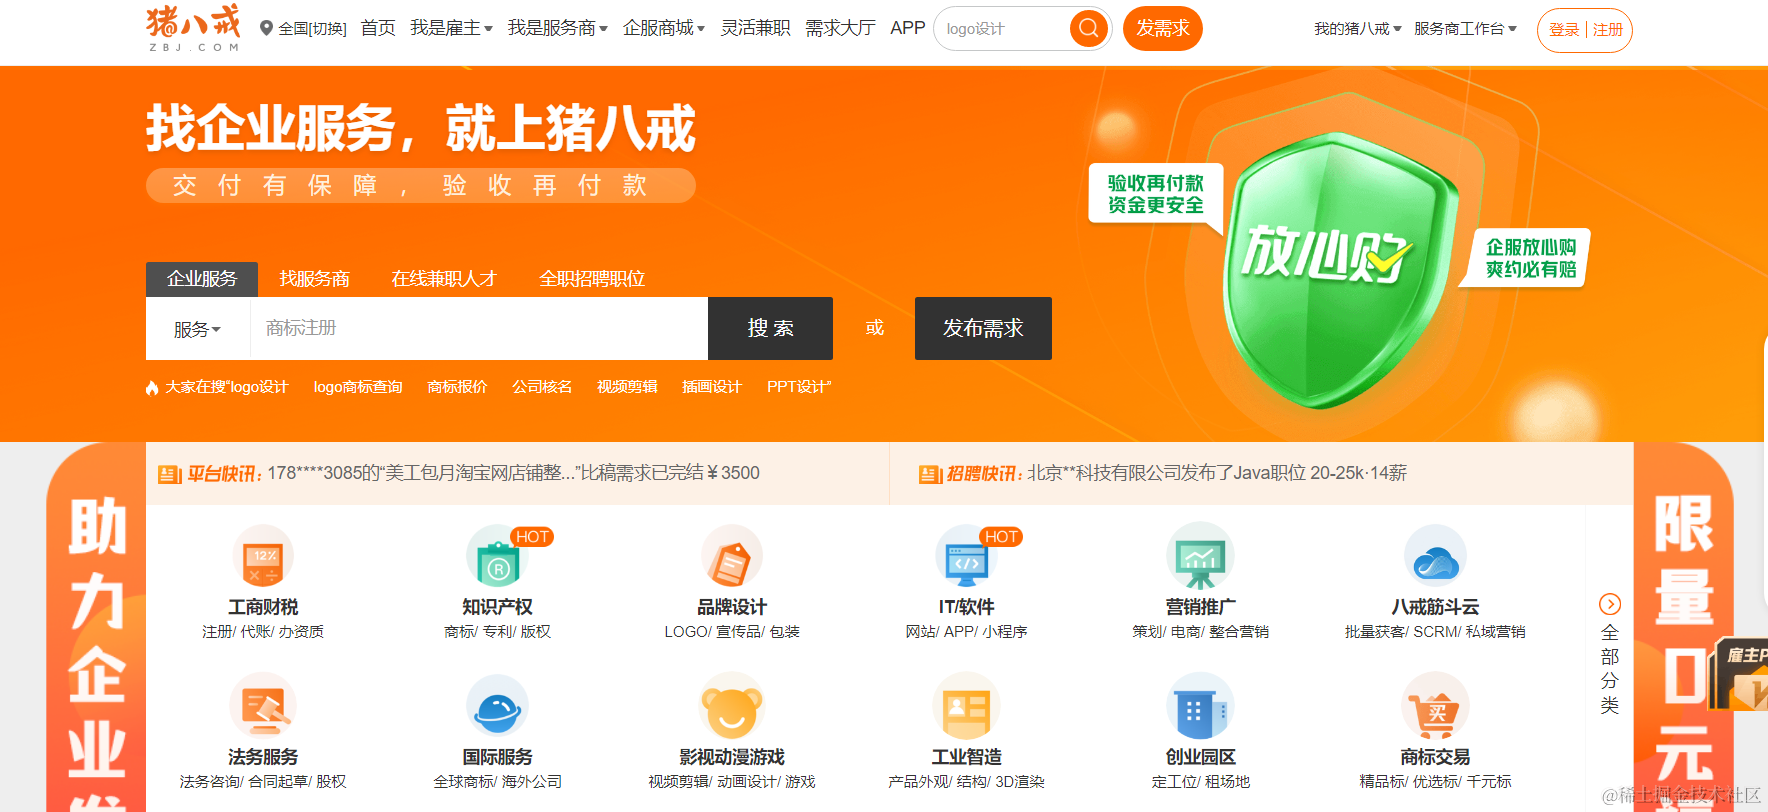The image size is (1768, 812).
Task: Click the 北京**科技有限公司 Java职位 news text
Action: (1217, 473)
